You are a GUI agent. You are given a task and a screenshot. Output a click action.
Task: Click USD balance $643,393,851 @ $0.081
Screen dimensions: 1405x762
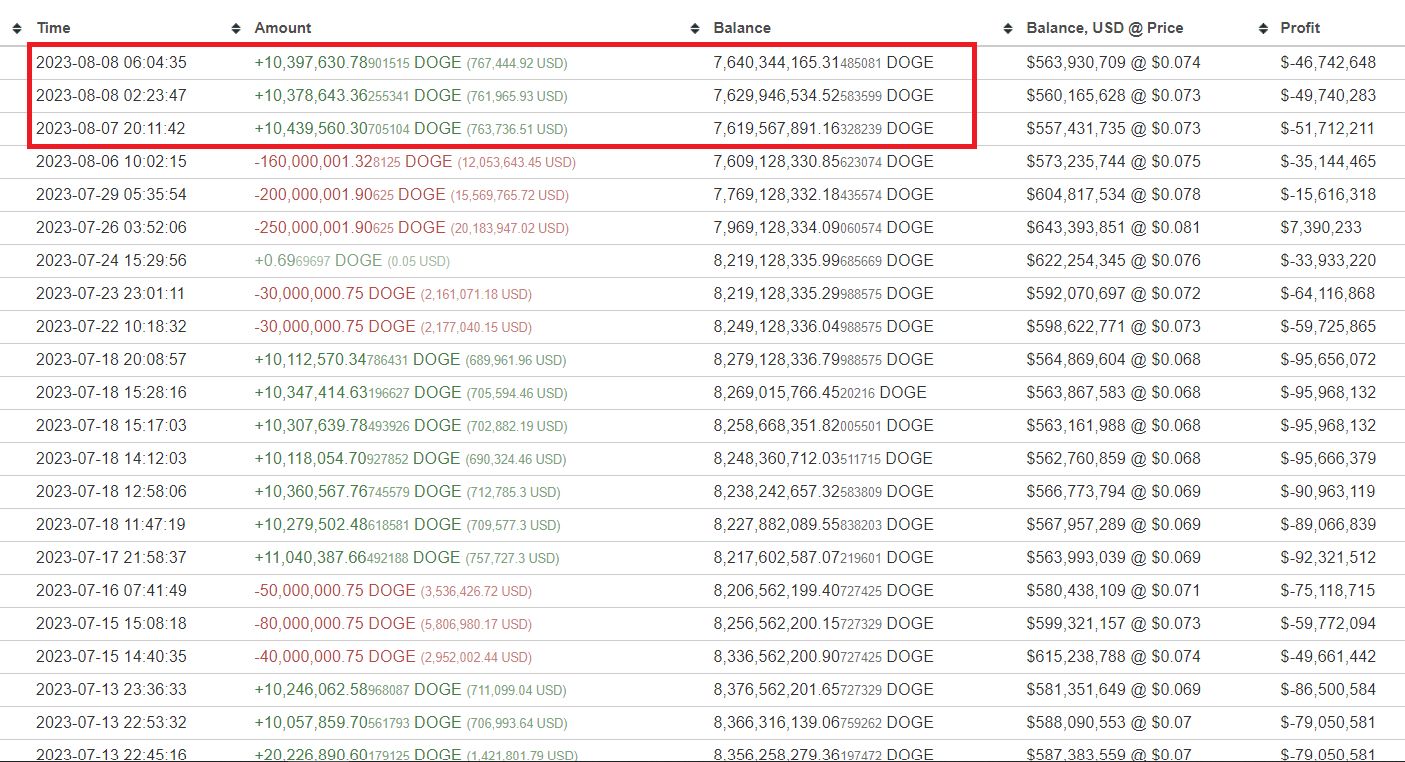(x=1113, y=227)
